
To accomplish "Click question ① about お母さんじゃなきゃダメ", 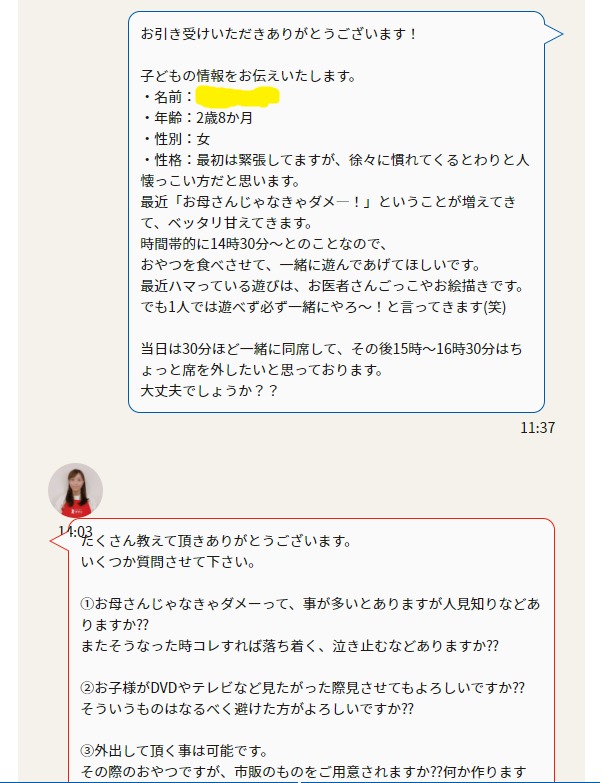I will pos(310,614).
